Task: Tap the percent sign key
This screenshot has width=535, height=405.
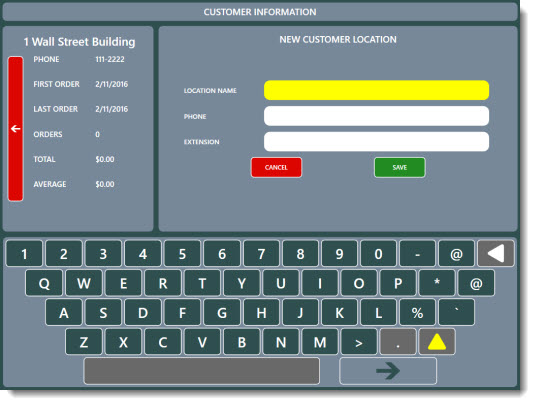Action: [418, 313]
